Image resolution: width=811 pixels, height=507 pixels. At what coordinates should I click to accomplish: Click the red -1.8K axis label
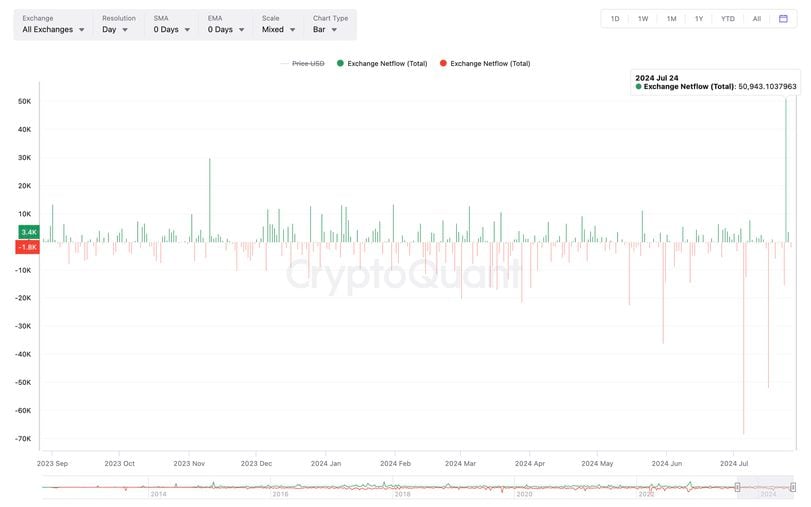point(28,247)
